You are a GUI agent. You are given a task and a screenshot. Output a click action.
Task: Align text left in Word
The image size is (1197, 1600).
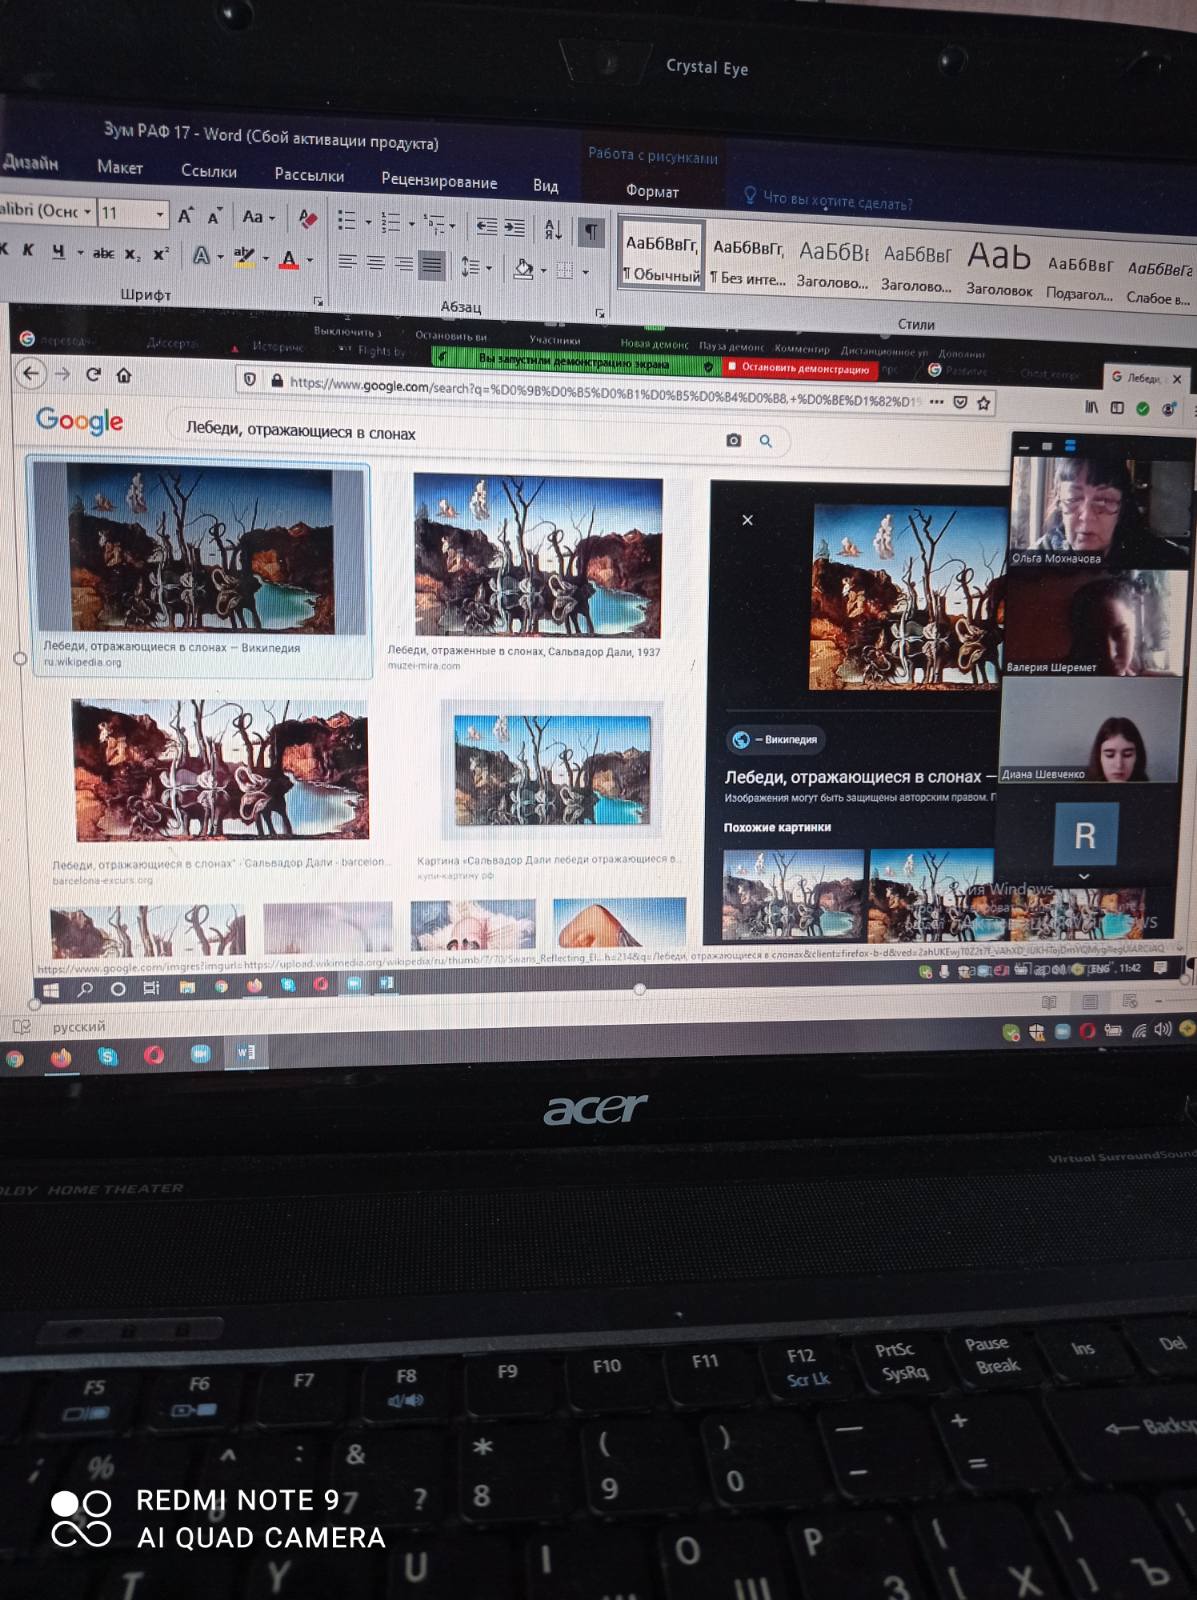click(x=347, y=262)
